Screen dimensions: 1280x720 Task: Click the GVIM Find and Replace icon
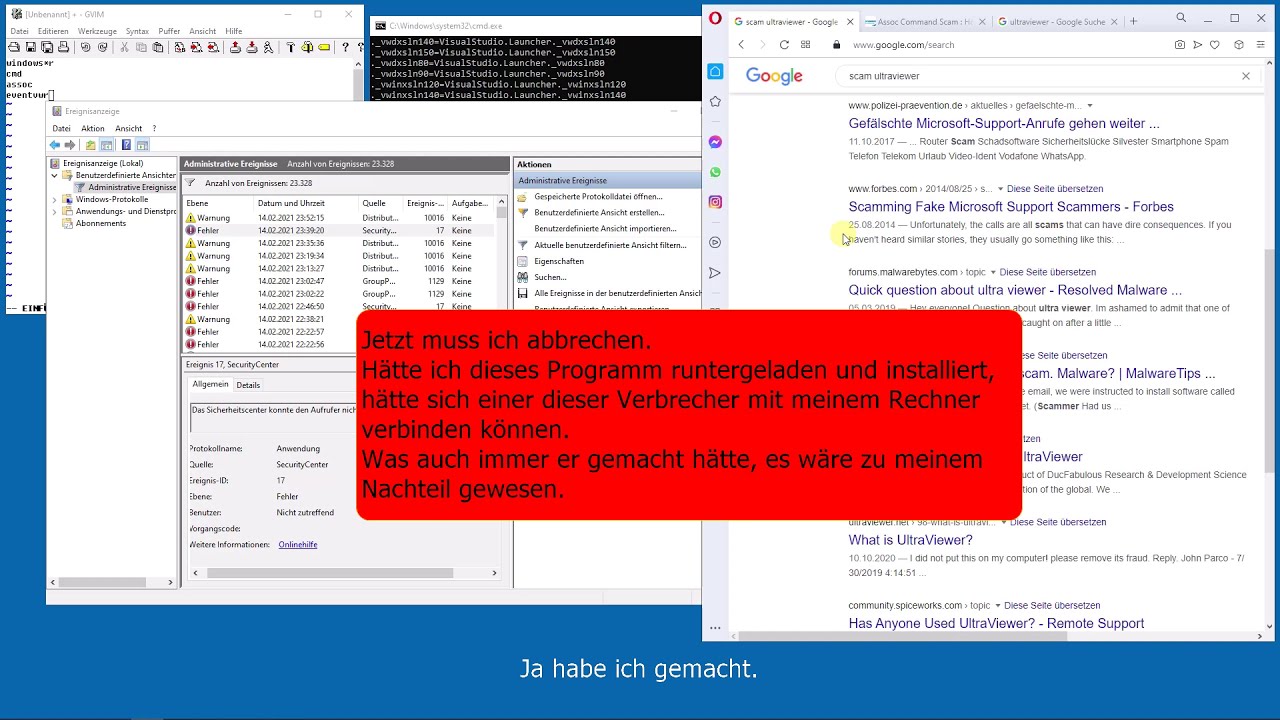pyautogui.click(x=179, y=47)
